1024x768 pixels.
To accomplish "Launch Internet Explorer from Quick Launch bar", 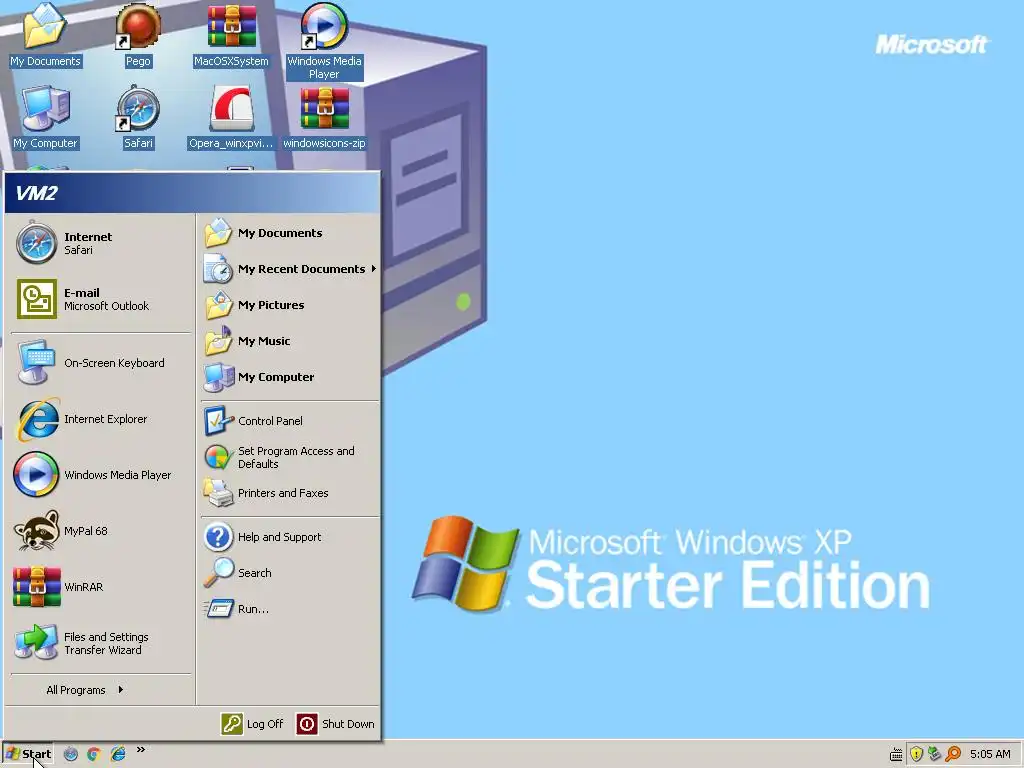I will [118, 754].
